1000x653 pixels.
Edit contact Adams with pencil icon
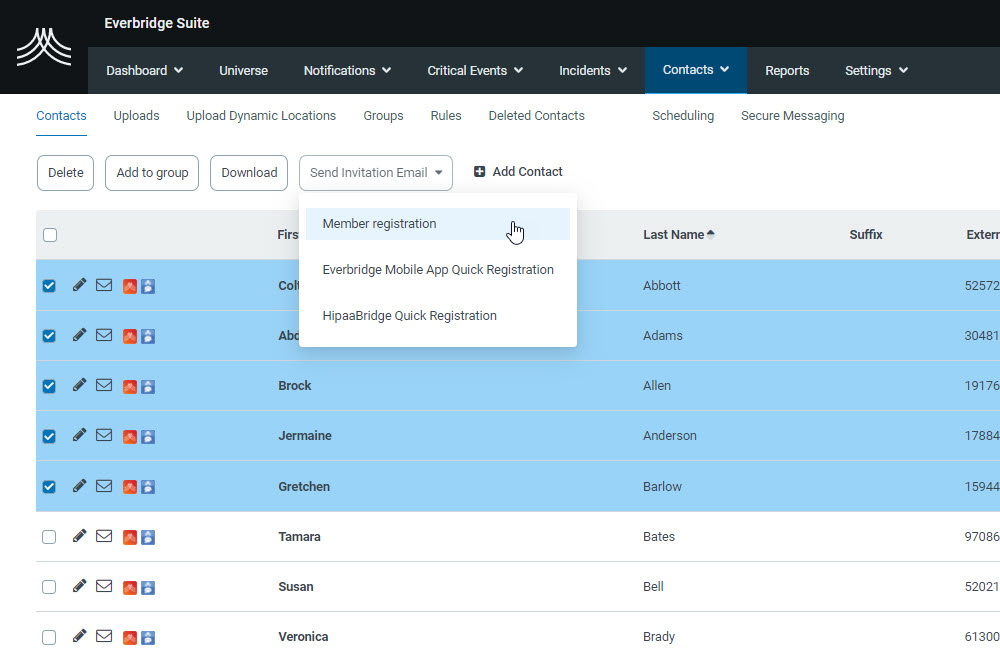click(79, 335)
